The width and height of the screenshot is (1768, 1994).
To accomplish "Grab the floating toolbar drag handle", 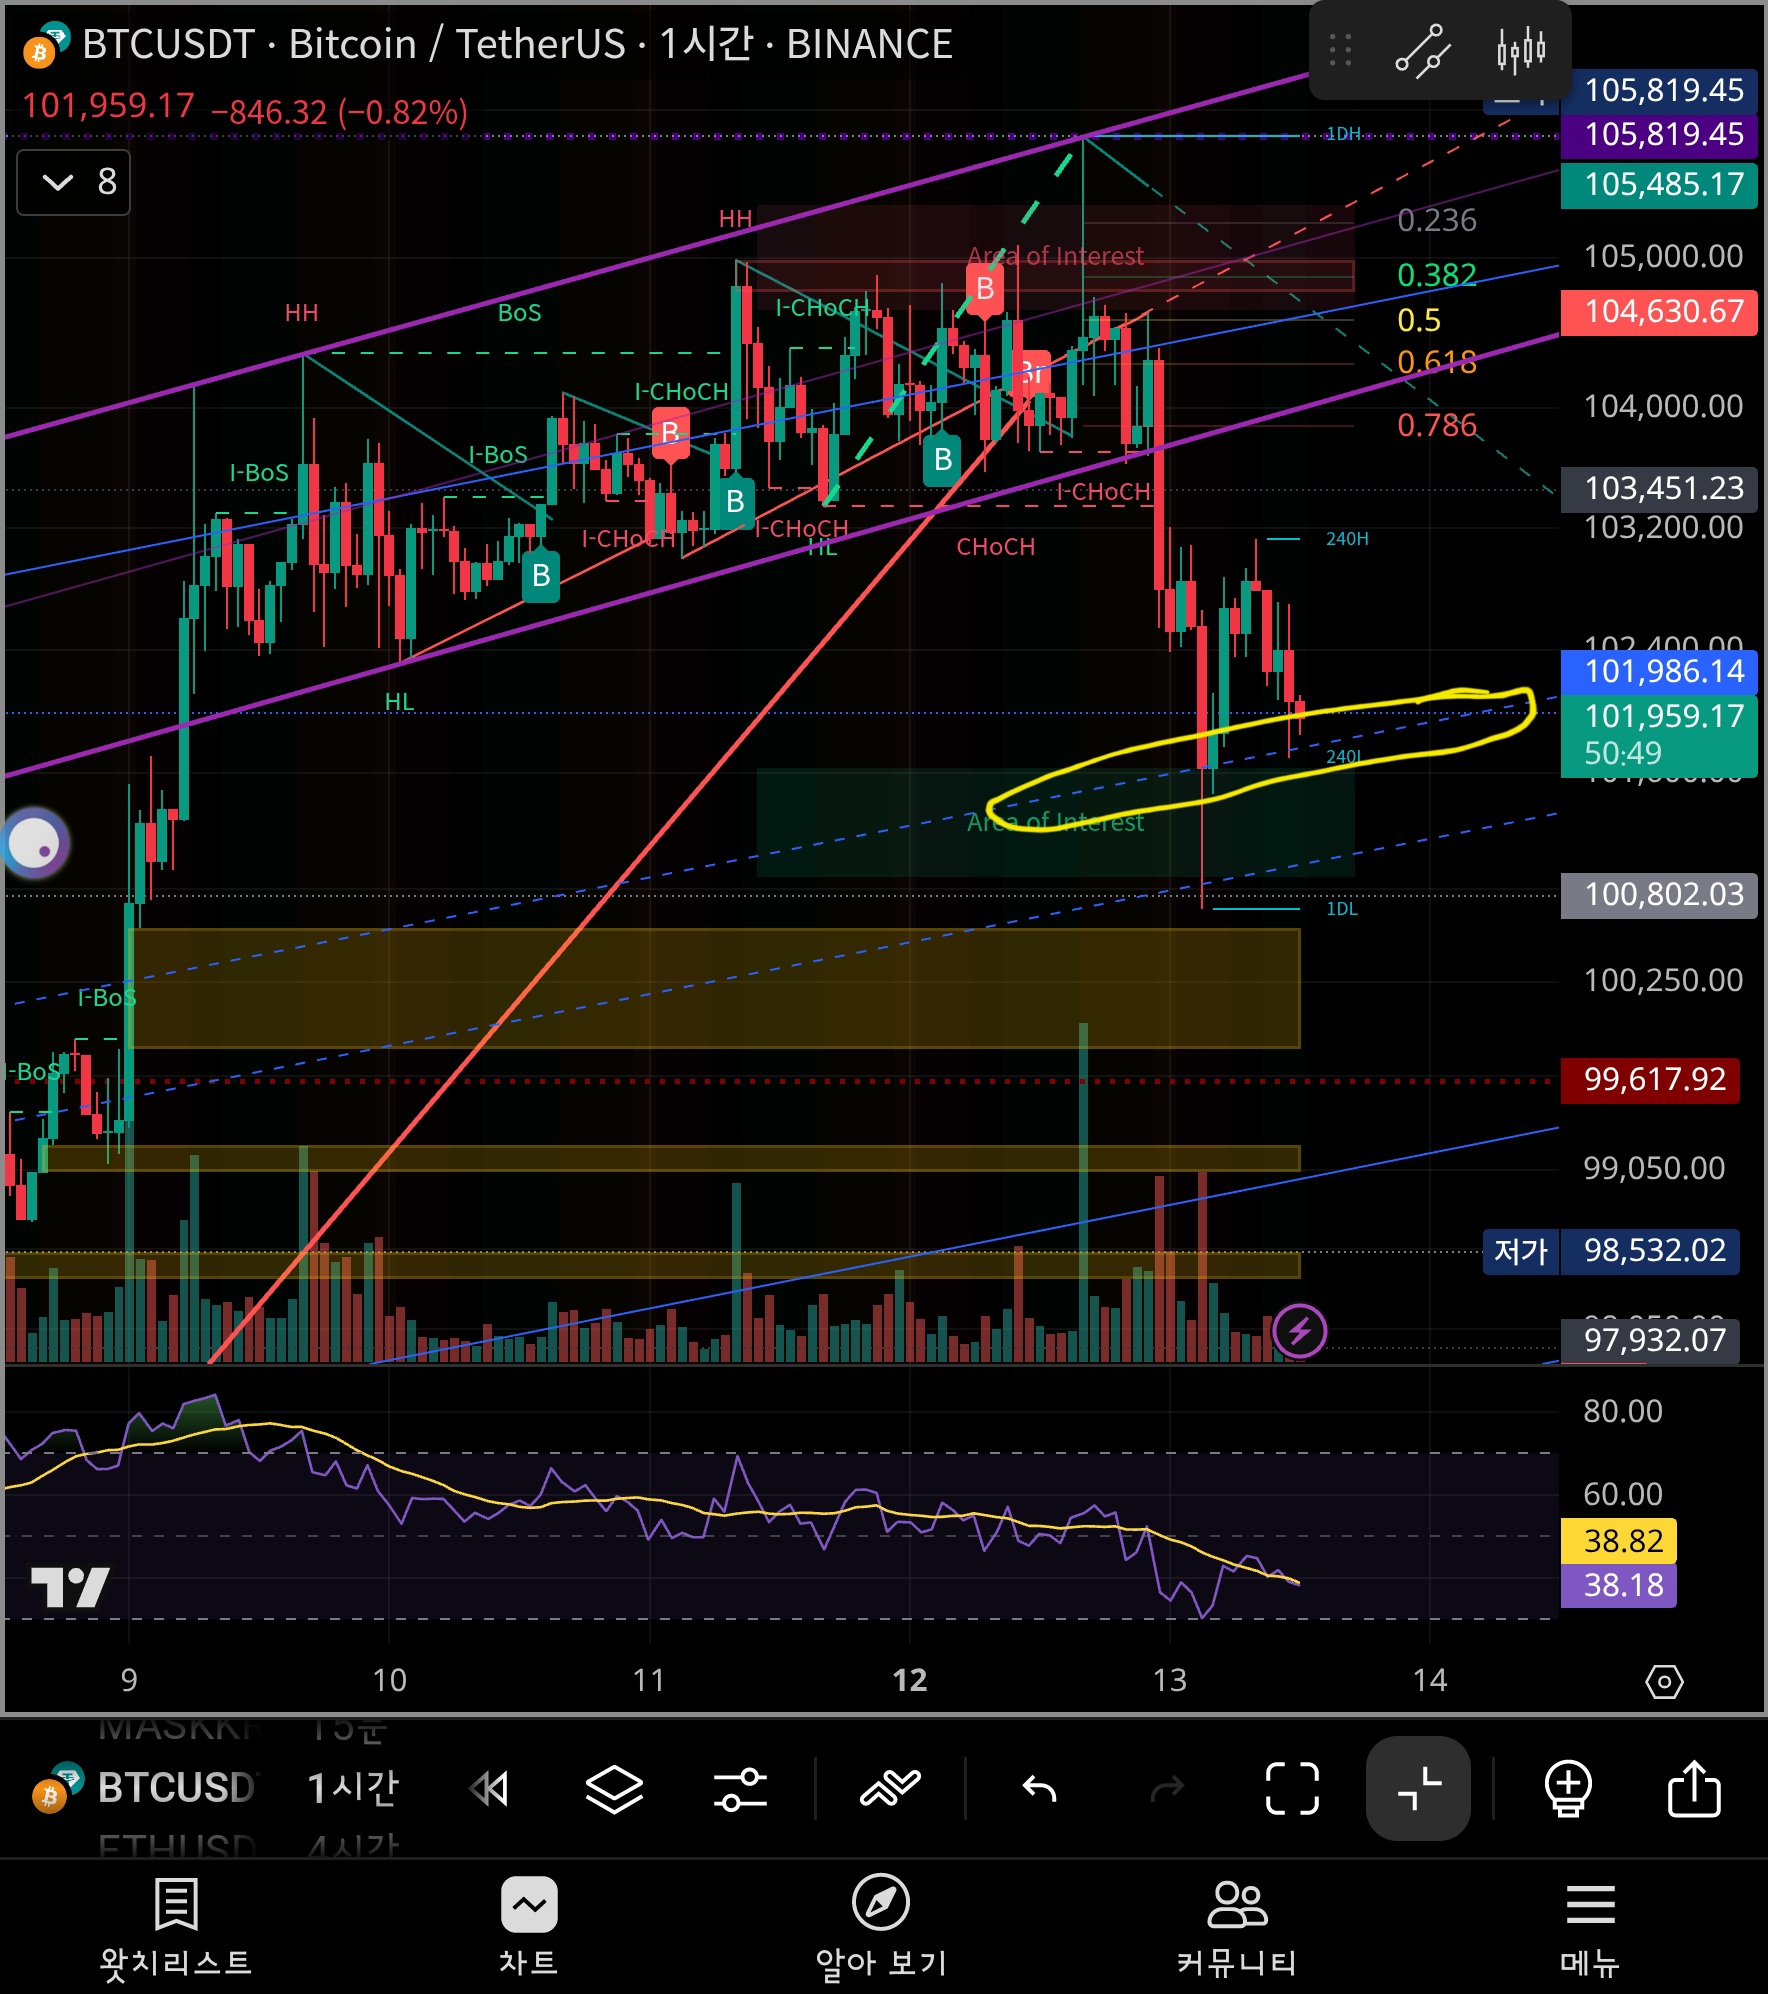I will 1341,50.
